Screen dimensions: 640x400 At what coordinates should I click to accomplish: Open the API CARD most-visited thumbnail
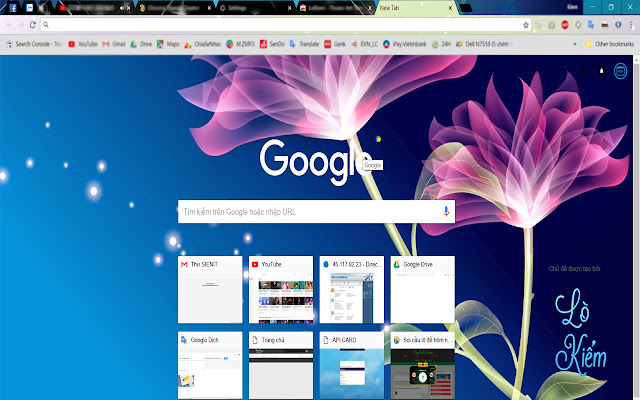[x=352, y=365]
